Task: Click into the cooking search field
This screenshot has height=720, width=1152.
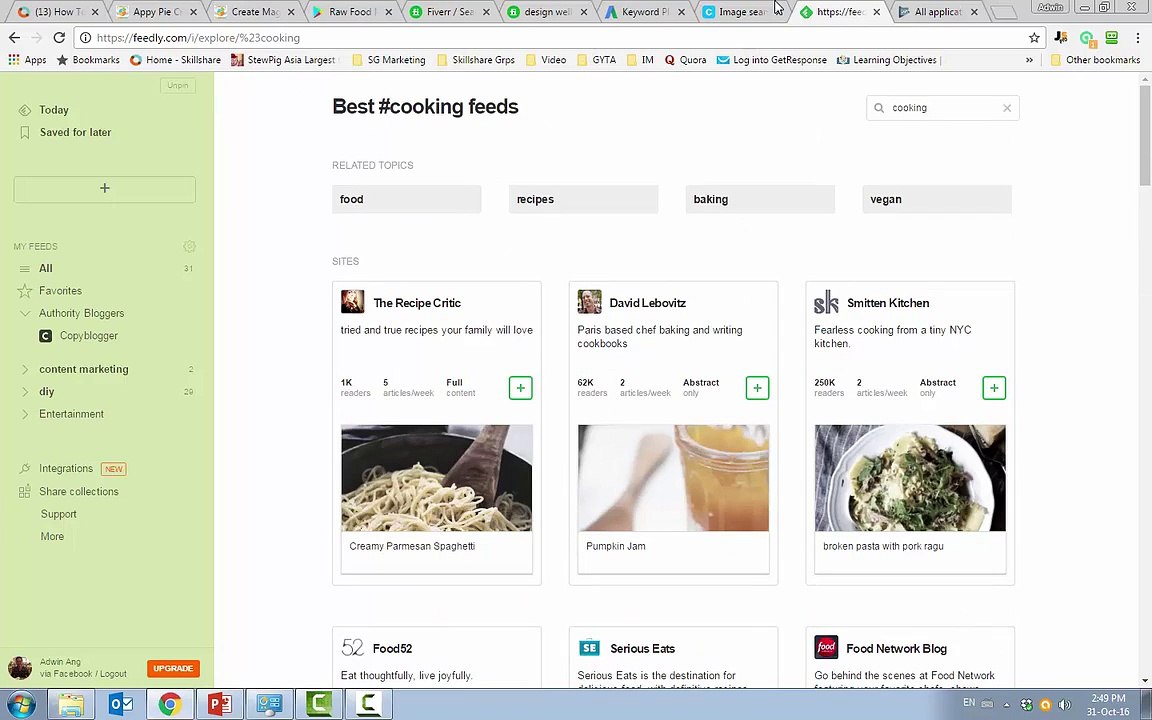Action: 943,108
